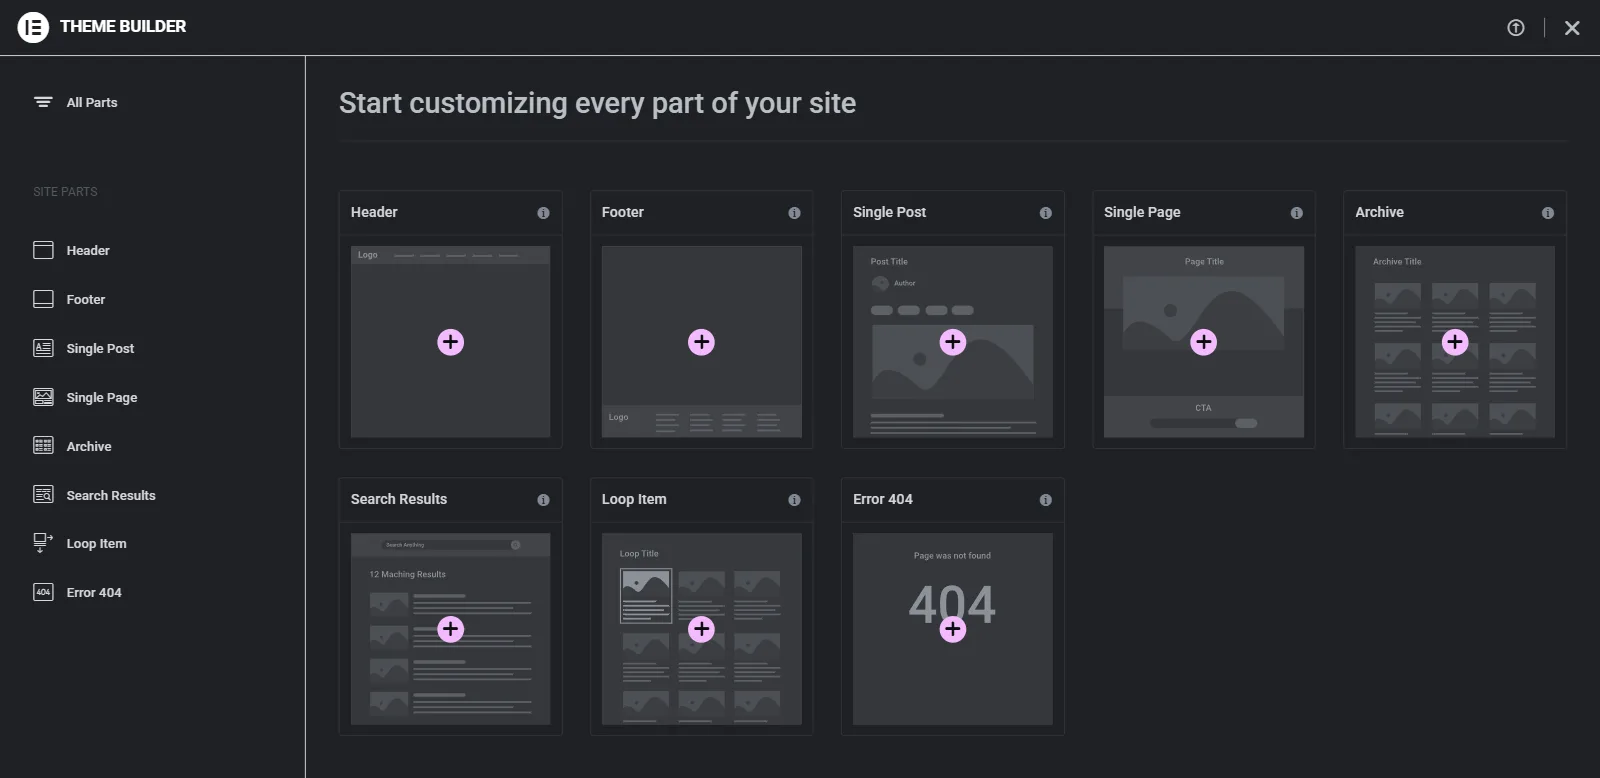Click the Archive sidebar icon
Screen dimensions: 1600x778
point(43,446)
